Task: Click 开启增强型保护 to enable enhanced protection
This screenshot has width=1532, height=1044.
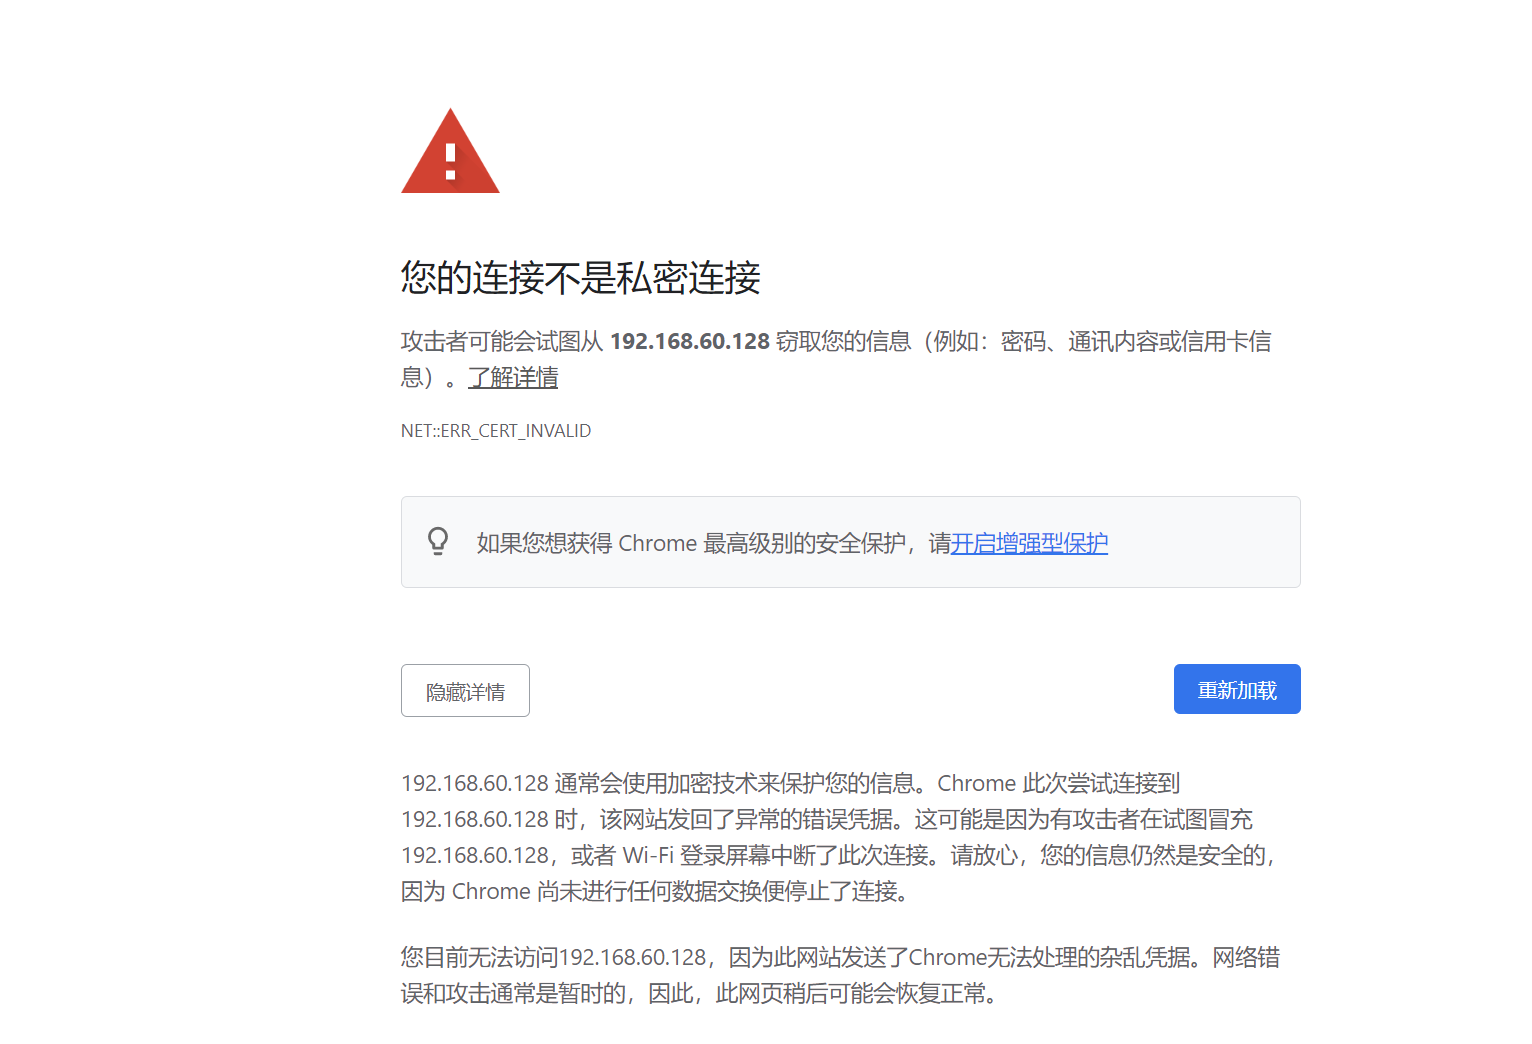Action: click(x=1028, y=543)
